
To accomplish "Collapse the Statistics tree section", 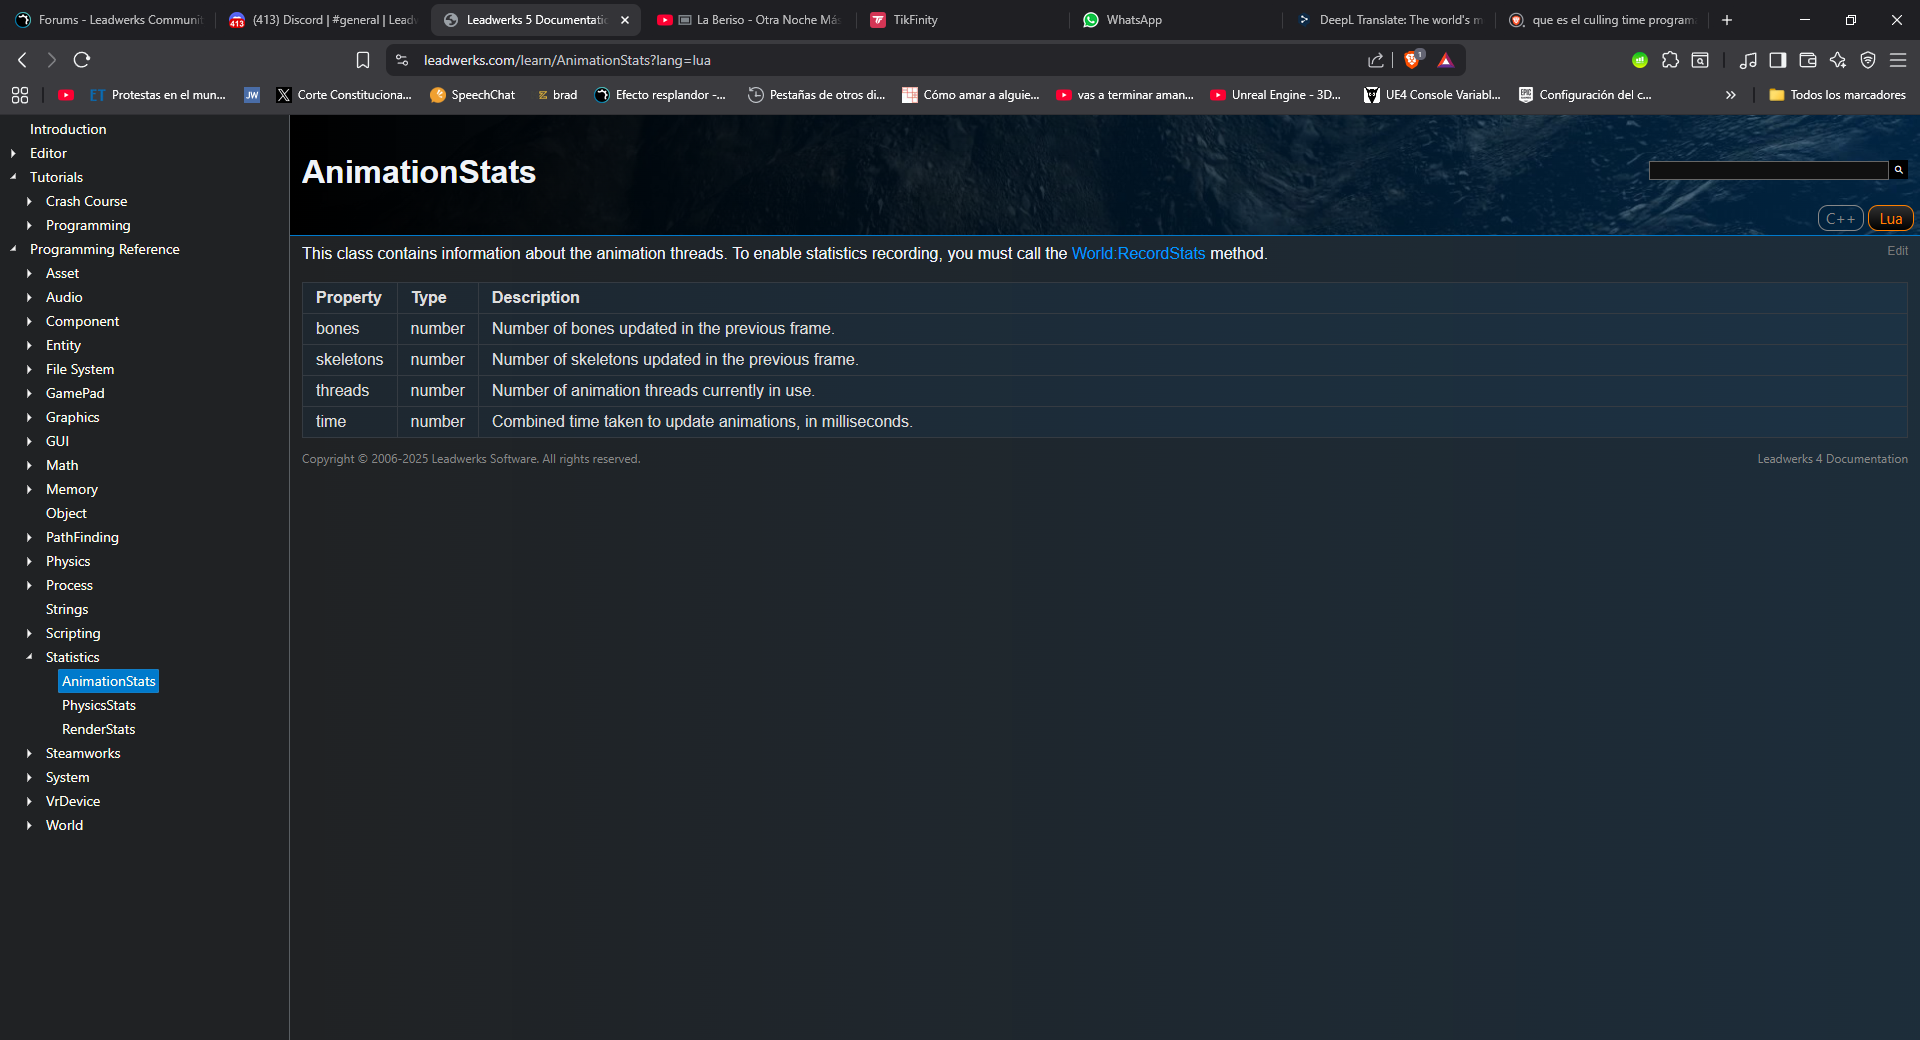I will coord(29,657).
